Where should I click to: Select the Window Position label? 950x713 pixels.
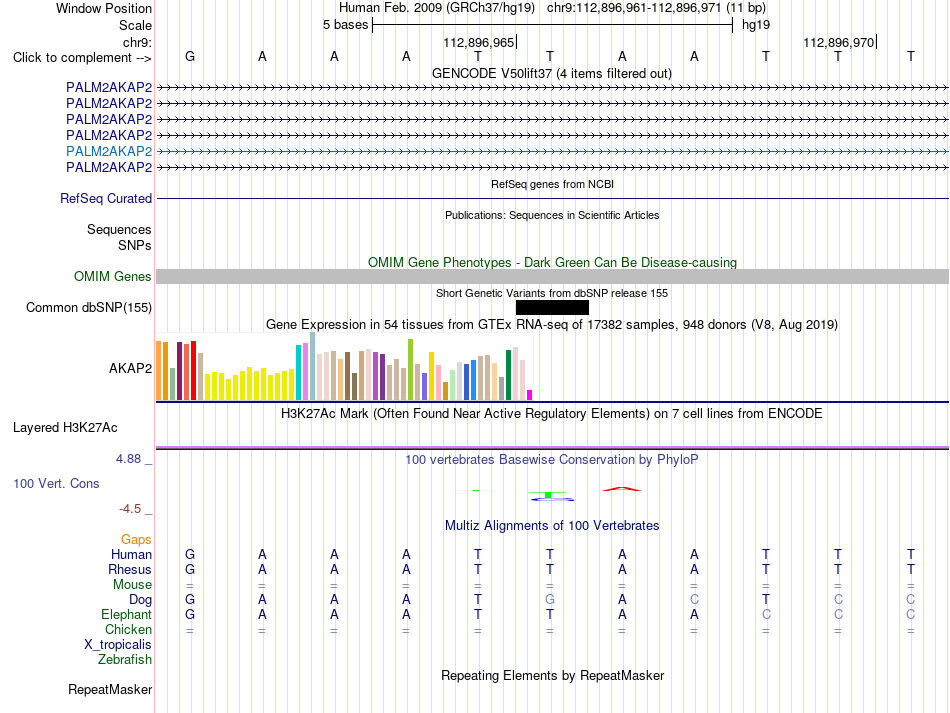click(104, 8)
